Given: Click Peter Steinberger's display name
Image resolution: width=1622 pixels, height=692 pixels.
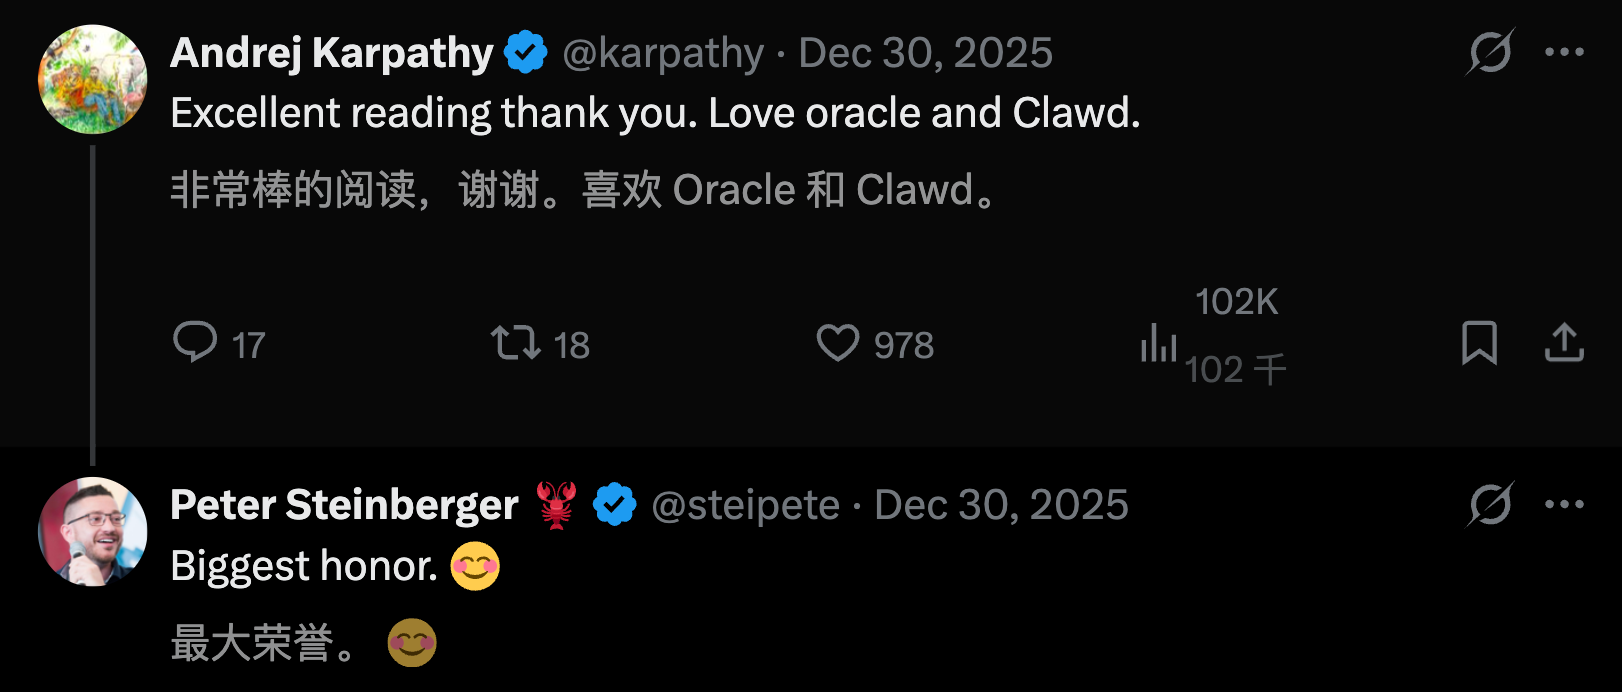Looking at the screenshot, I should click(344, 505).
